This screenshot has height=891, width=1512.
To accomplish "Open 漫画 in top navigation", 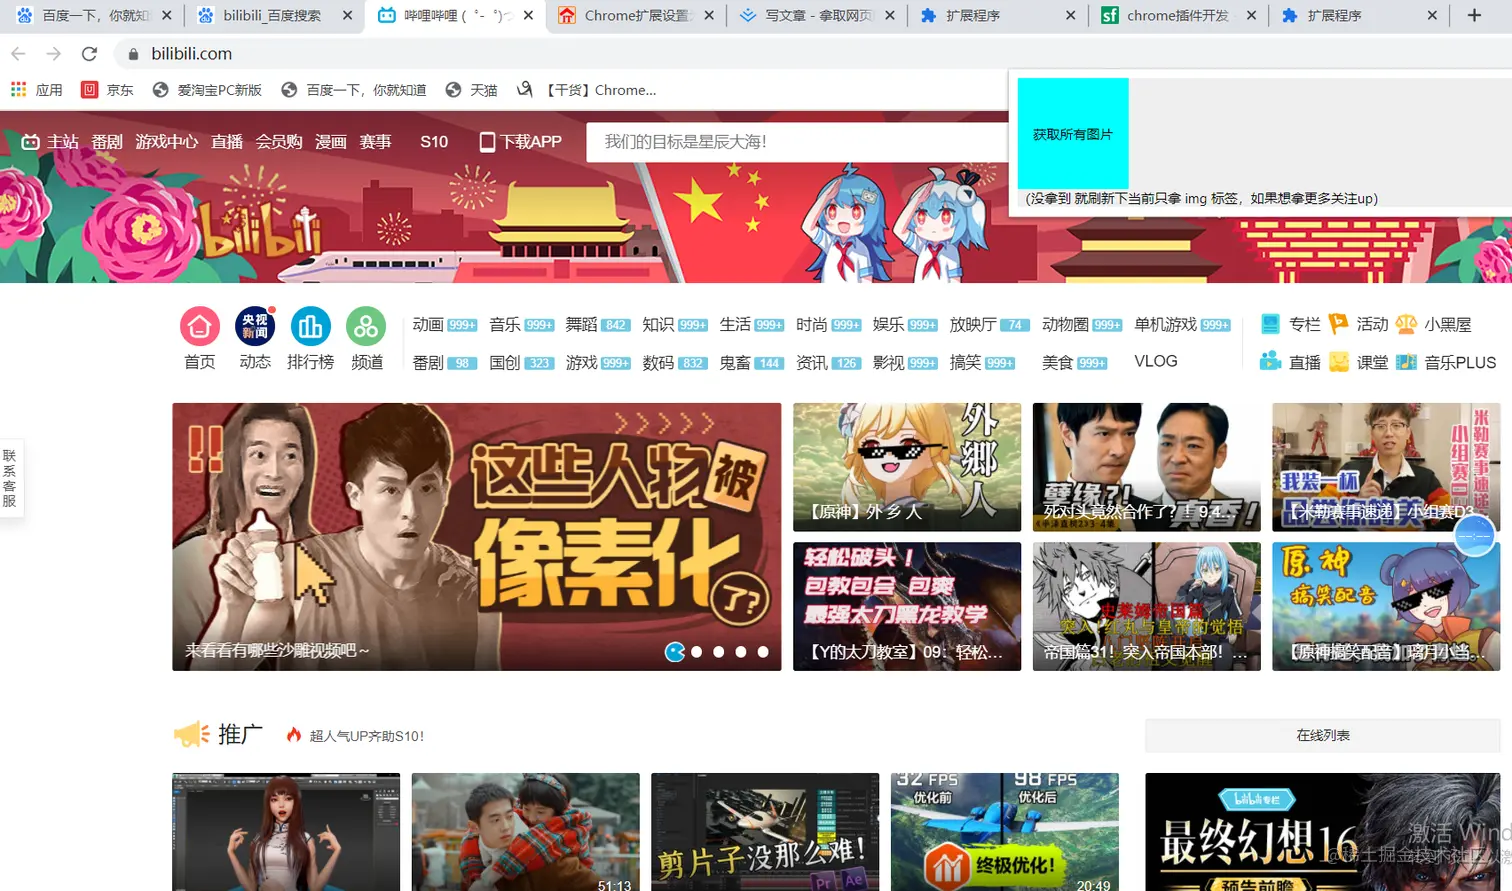I will pos(331,142).
